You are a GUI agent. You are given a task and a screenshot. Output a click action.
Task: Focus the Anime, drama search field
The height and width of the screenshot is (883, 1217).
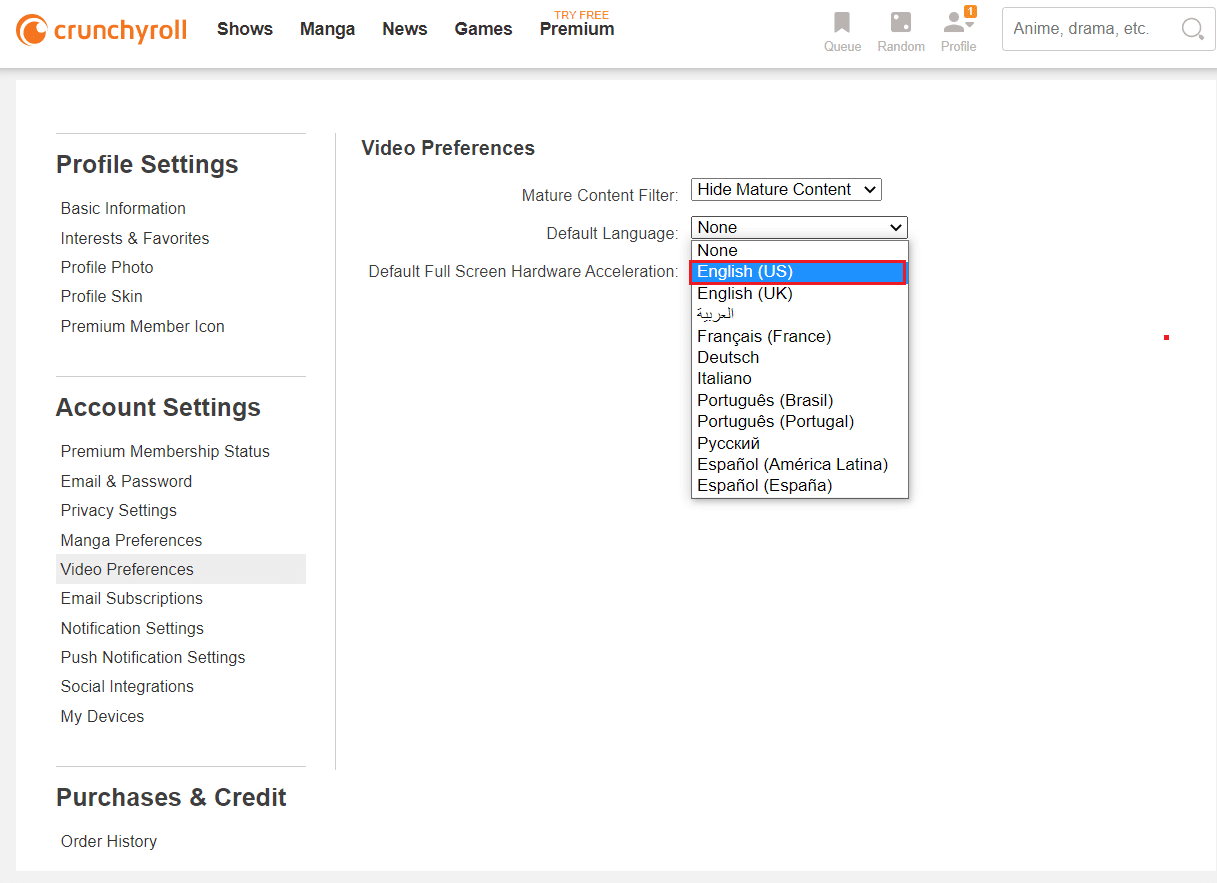1090,29
